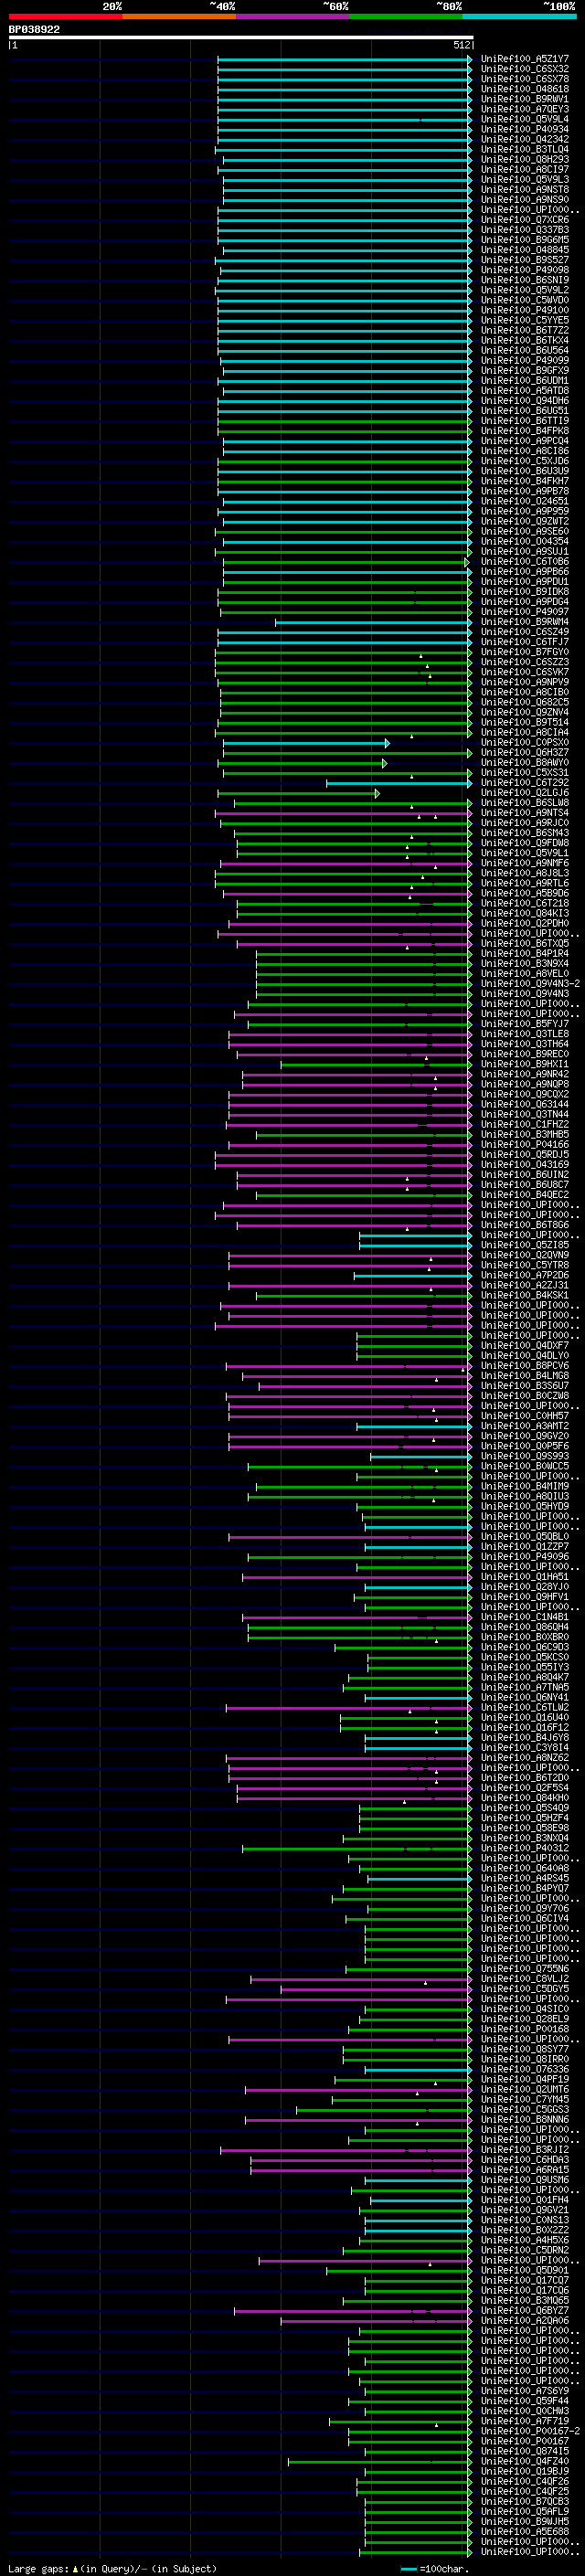
Task: Select the UniRef100_Q9V4N3-2 hit label
Action: (x=530, y=984)
